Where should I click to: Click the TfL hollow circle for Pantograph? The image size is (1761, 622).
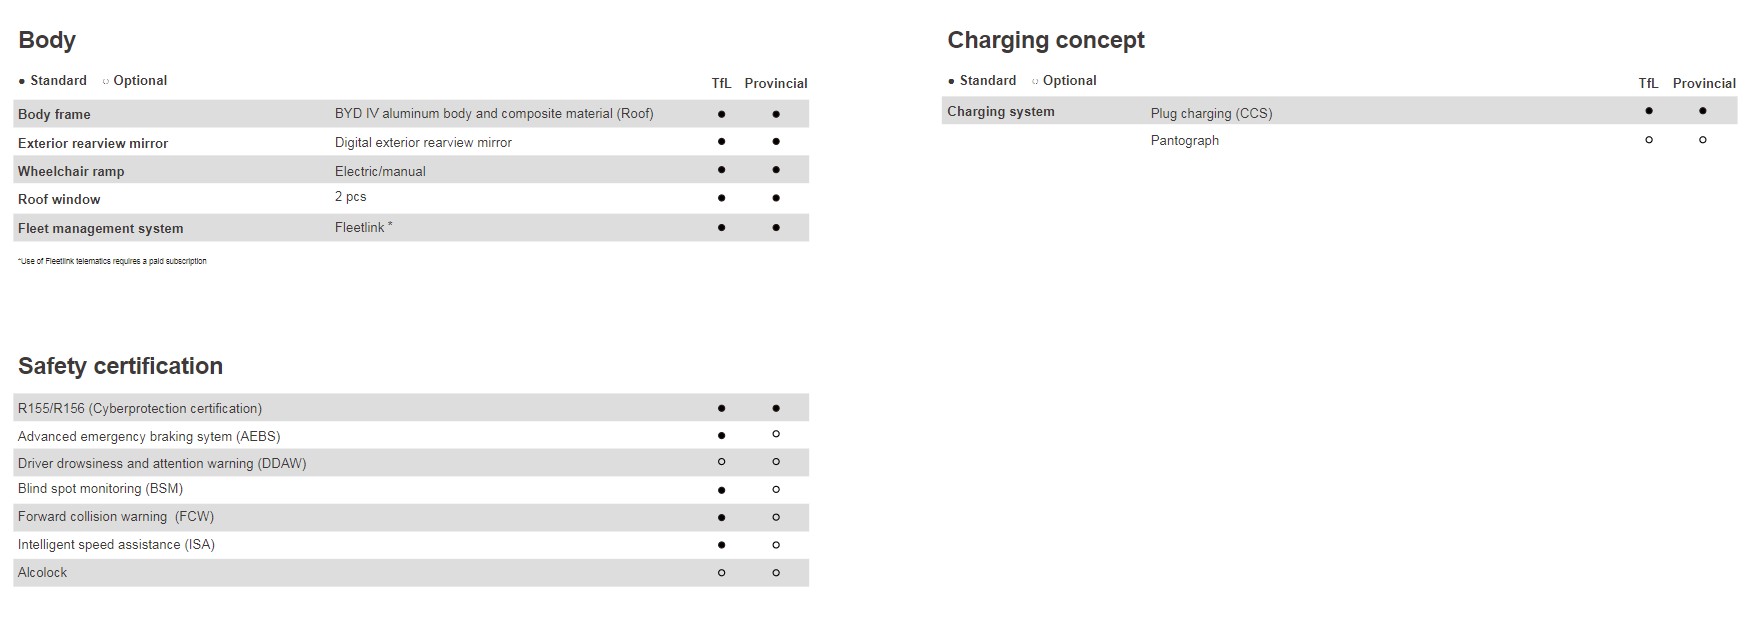click(x=1649, y=140)
